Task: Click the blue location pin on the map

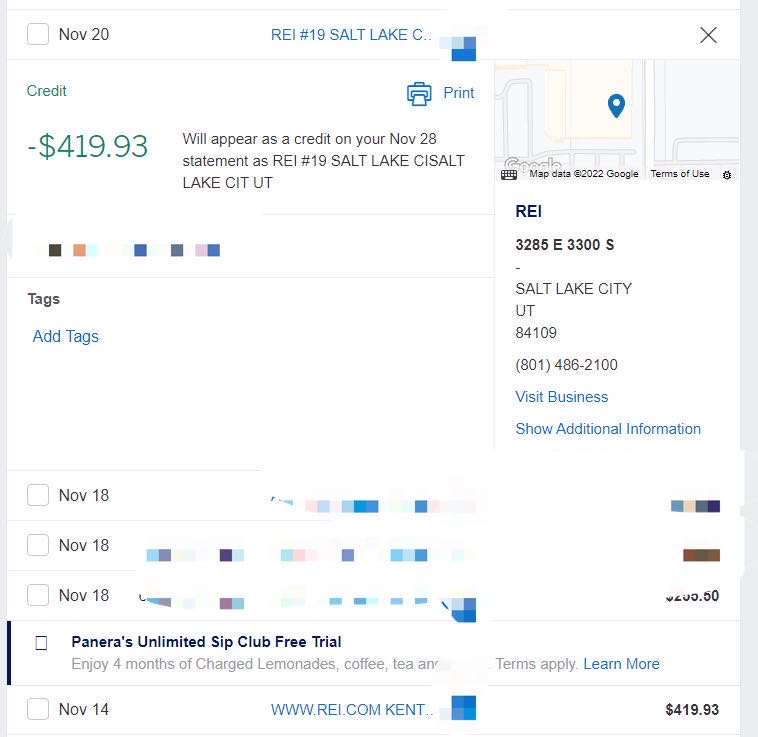Action: [x=617, y=104]
